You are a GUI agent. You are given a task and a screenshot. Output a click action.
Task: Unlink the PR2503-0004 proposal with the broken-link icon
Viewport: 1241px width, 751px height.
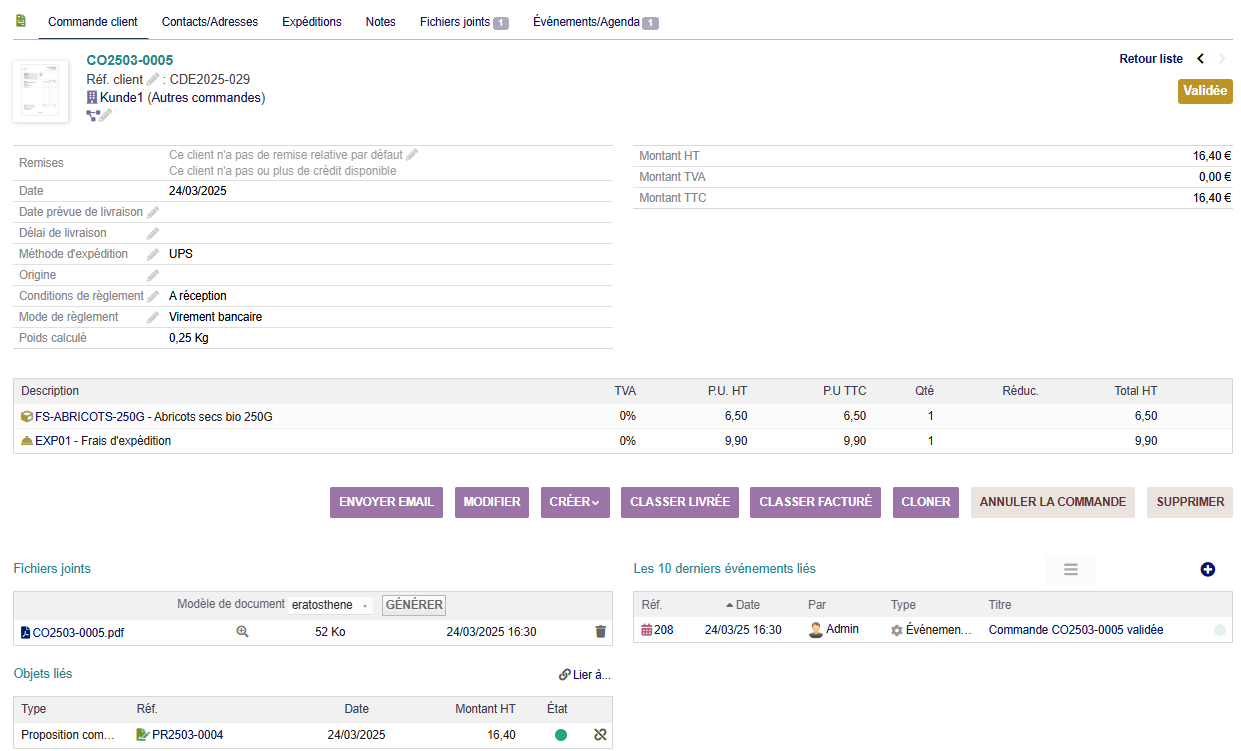click(600, 735)
